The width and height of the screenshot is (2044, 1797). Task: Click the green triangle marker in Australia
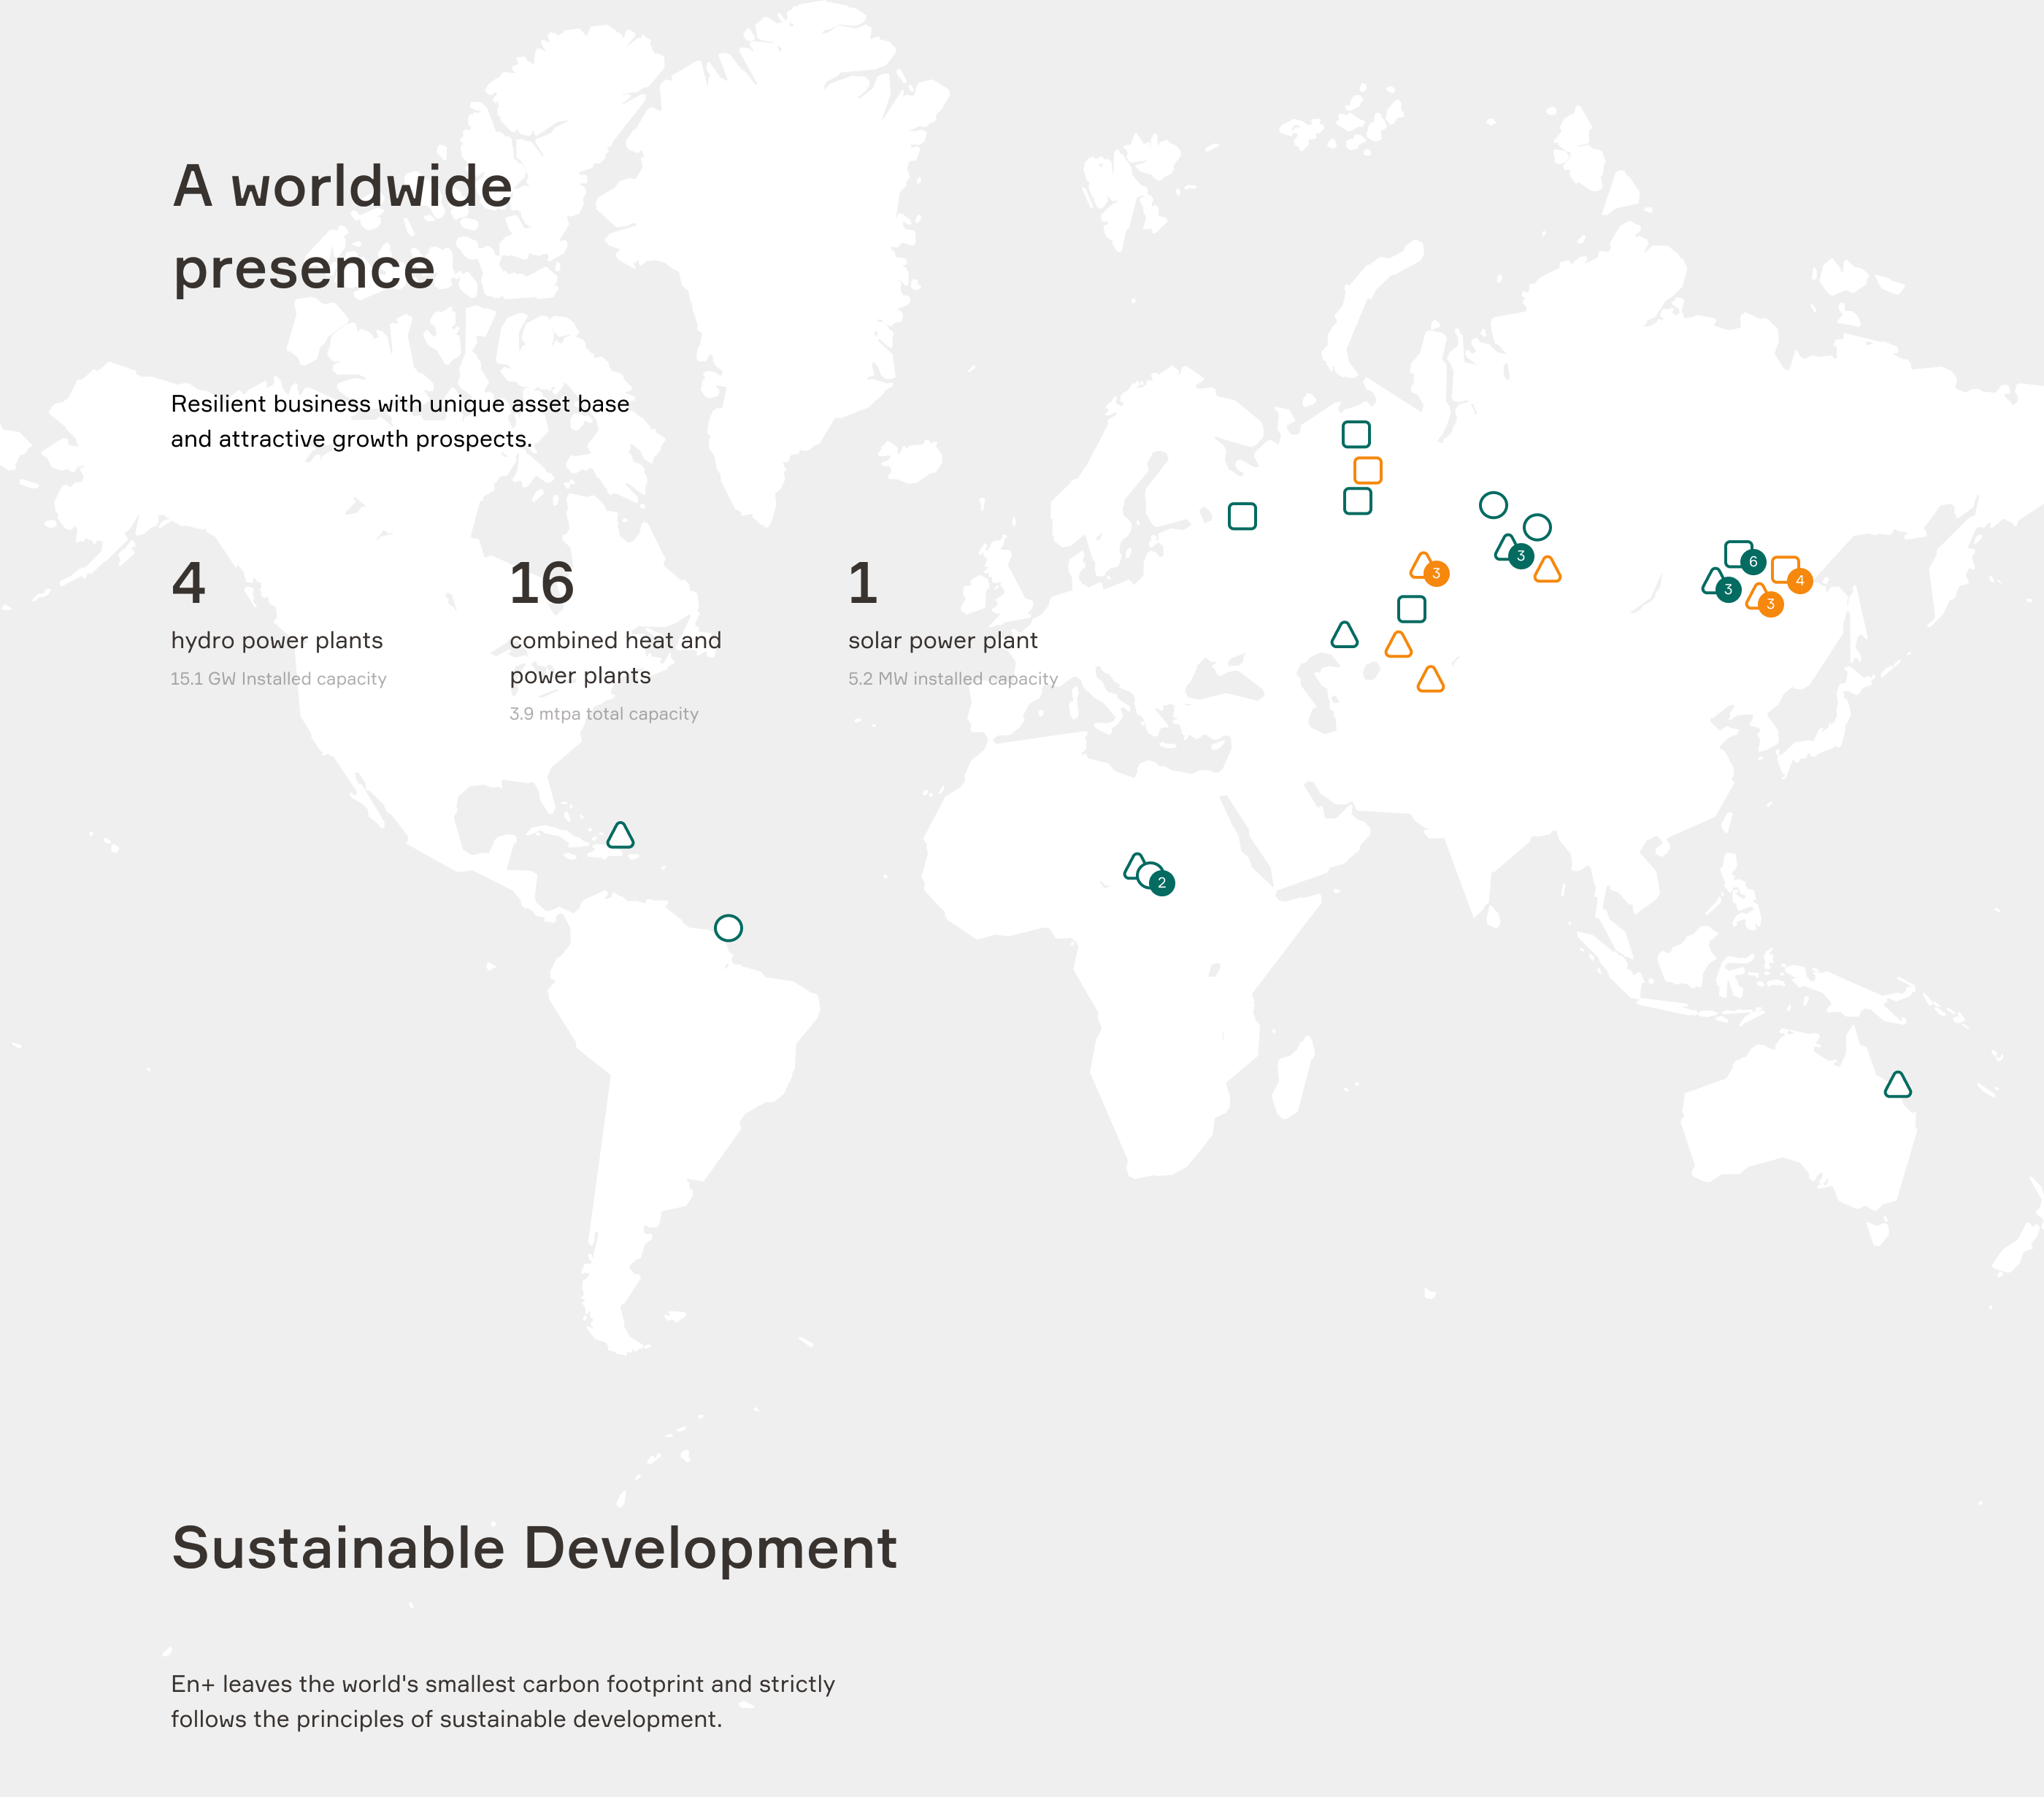(x=1897, y=1086)
